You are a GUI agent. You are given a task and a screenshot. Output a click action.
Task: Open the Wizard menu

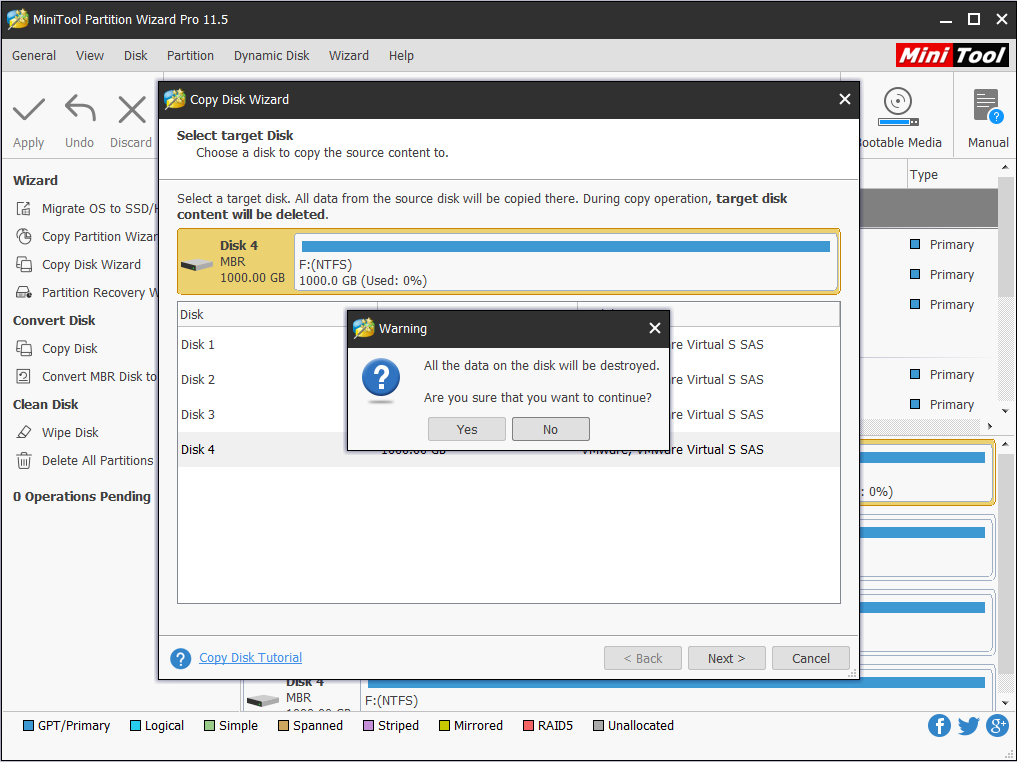[x=349, y=56]
